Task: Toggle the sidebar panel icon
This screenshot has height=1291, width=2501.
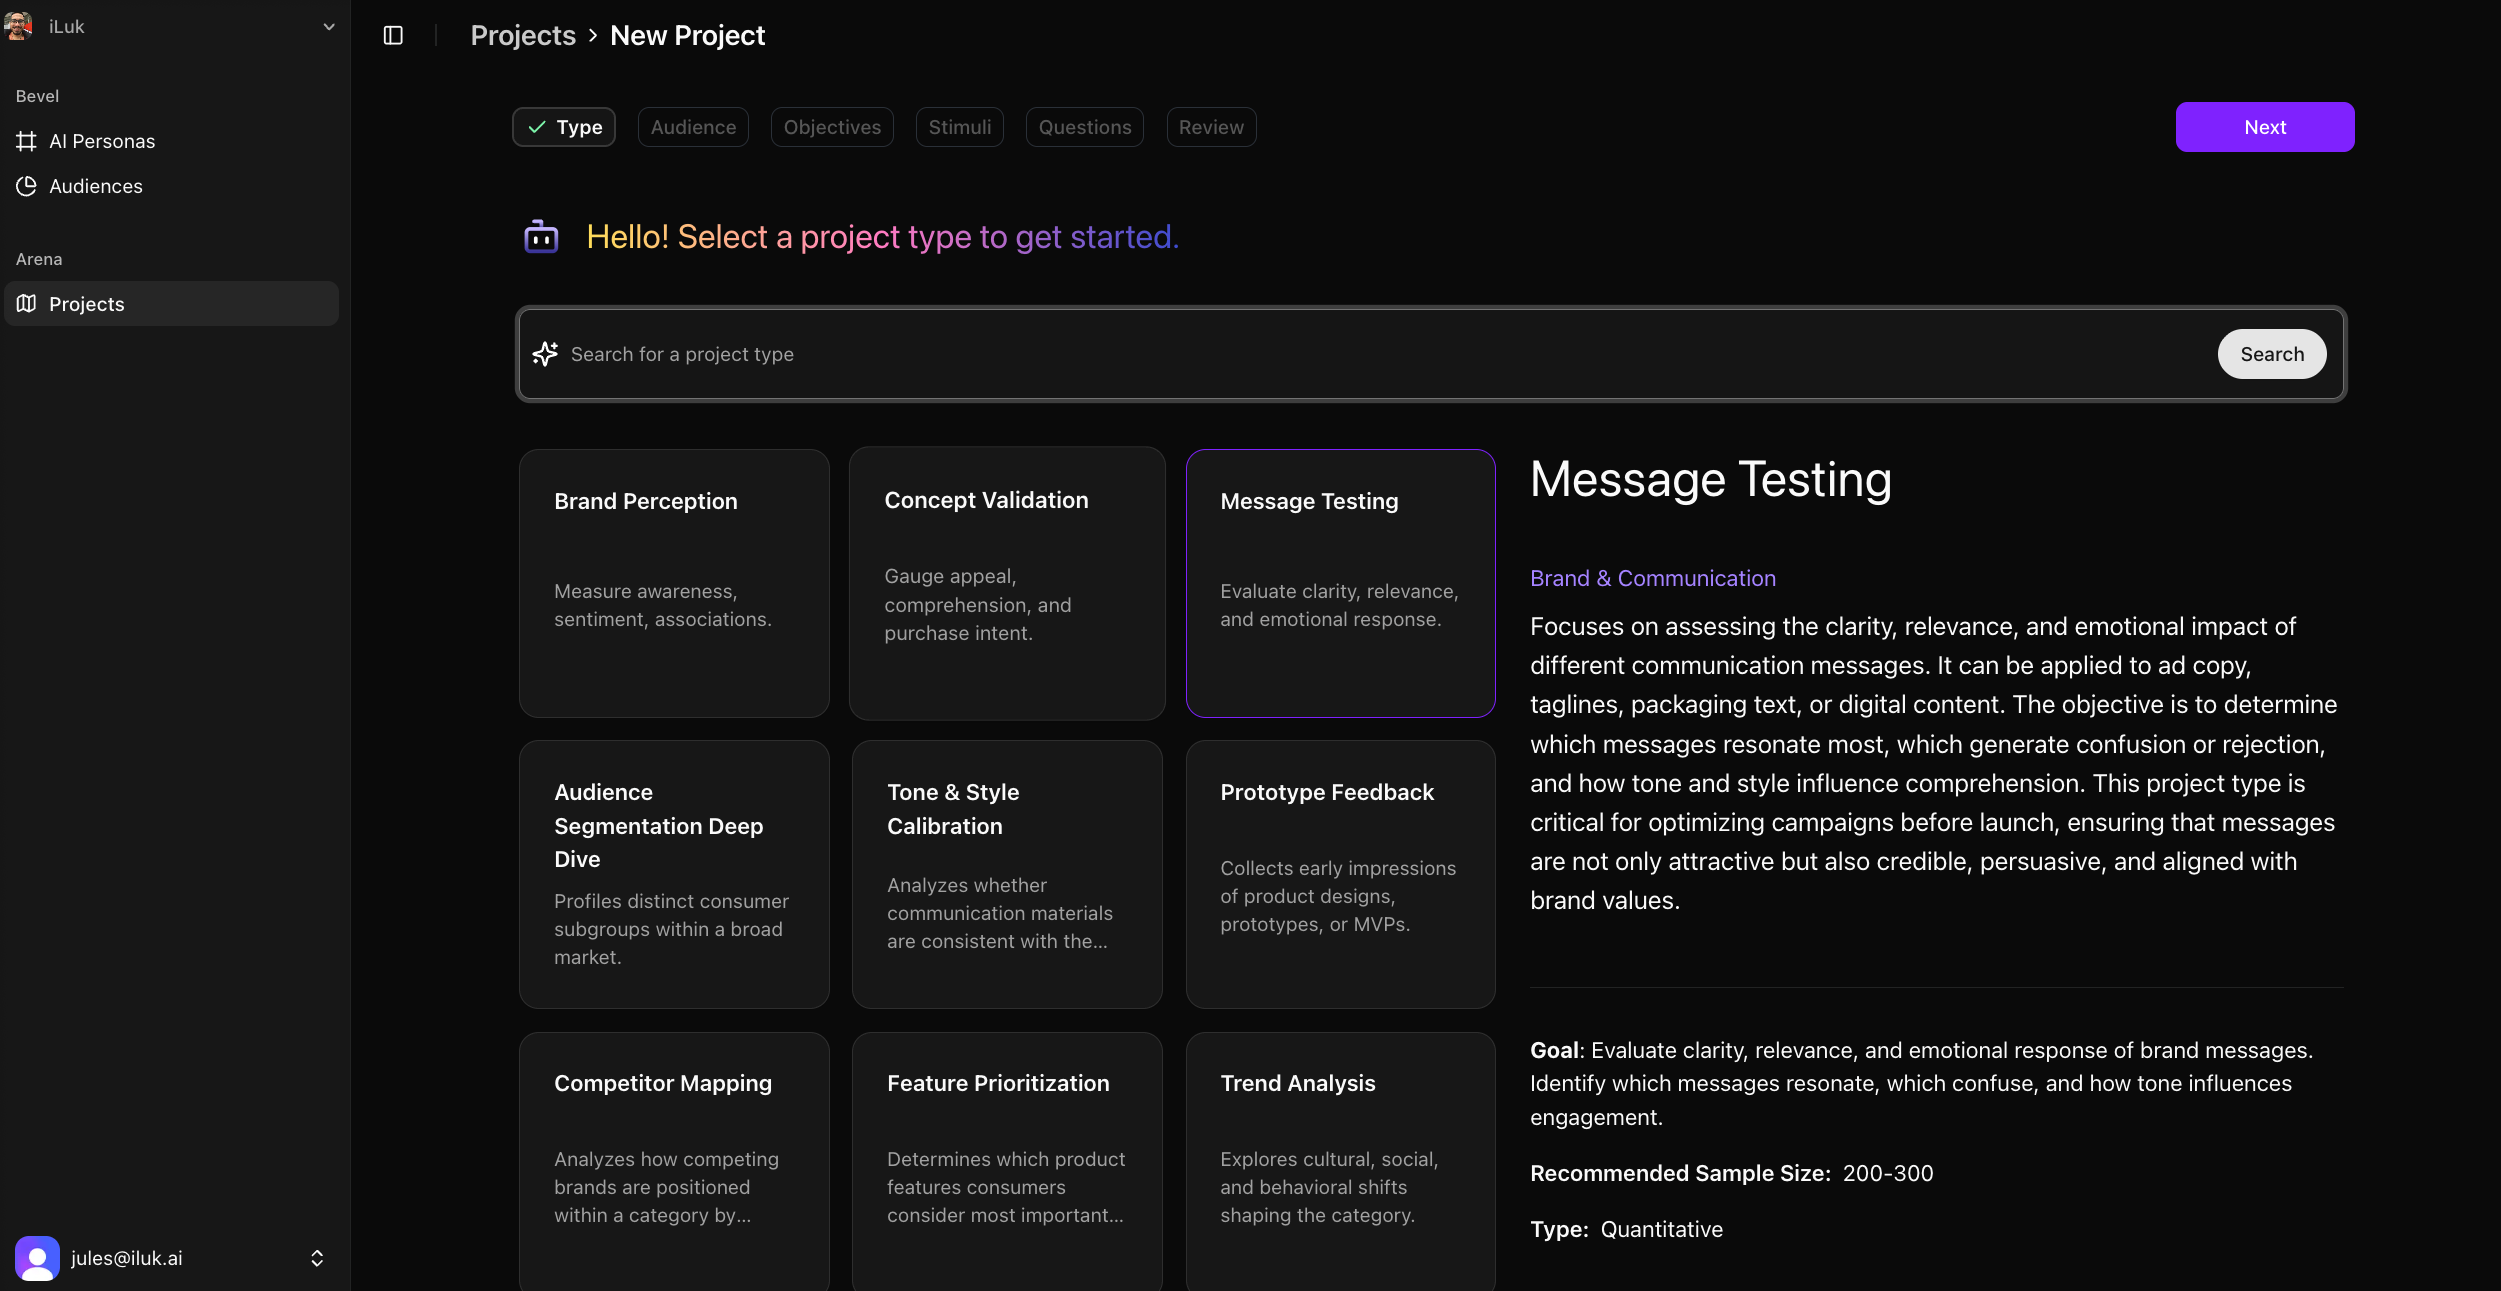Action: coord(393,36)
